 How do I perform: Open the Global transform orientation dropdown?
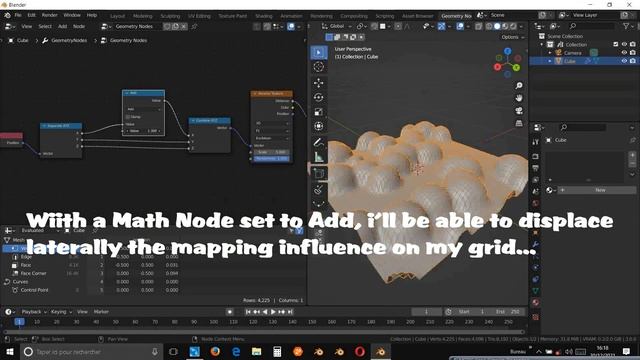pyautogui.click(x=337, y=26)
